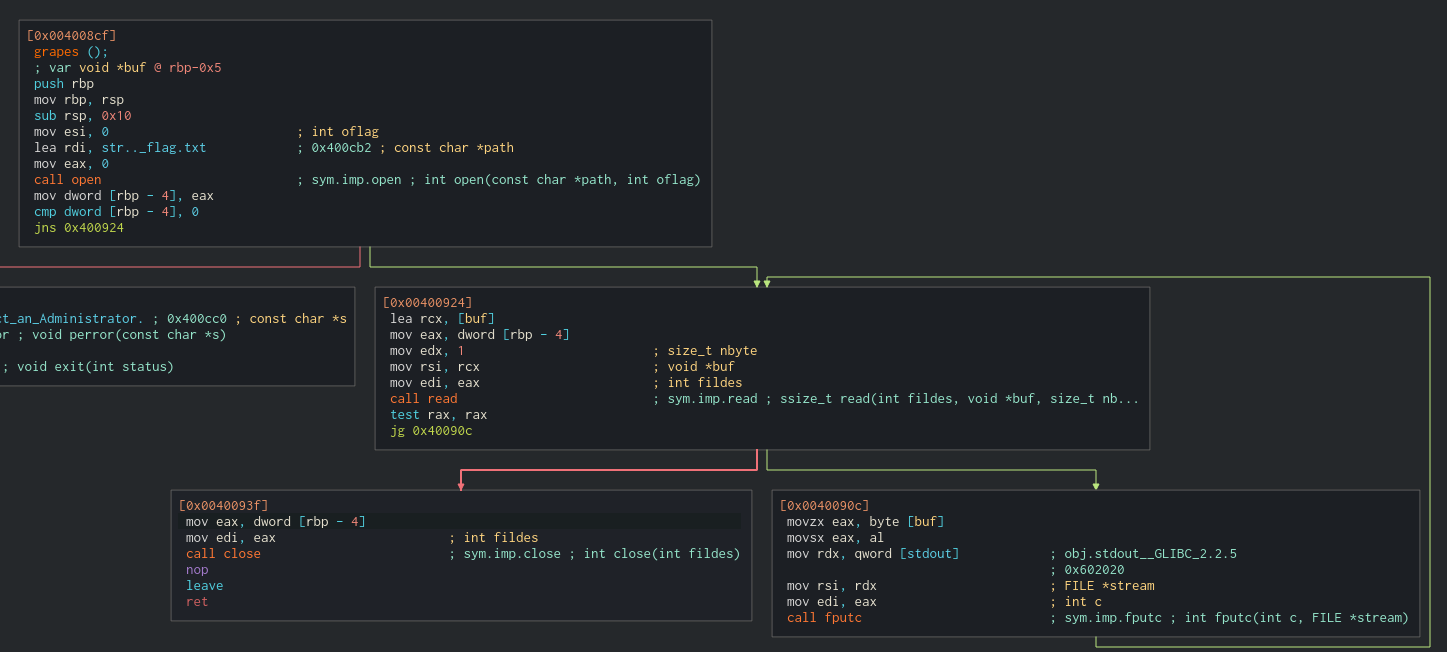Click 'mov dword [rbp - 4], eax' instruction

point(124,196)
